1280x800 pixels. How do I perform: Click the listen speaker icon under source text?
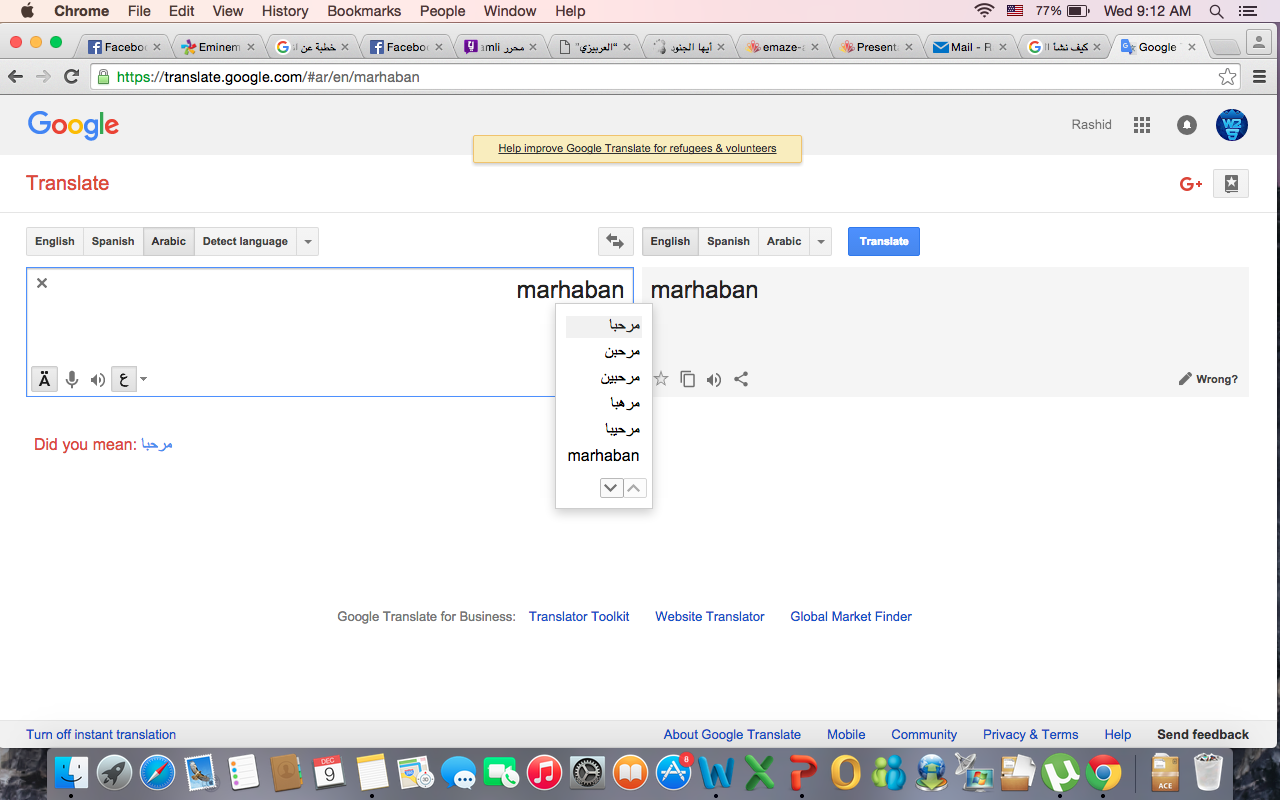[98, 379]
